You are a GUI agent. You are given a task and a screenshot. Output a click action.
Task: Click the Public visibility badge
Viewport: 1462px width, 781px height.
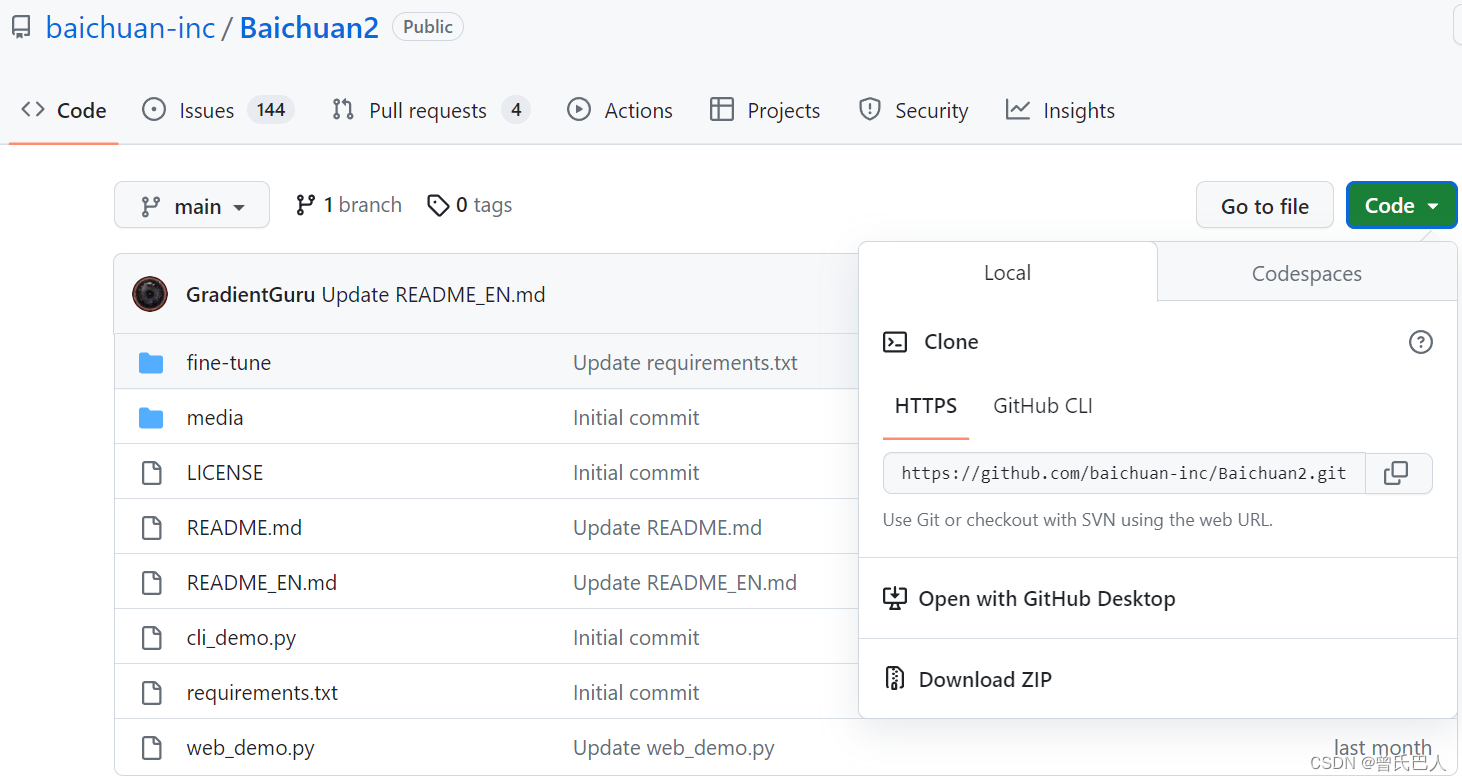click(428, 27)
